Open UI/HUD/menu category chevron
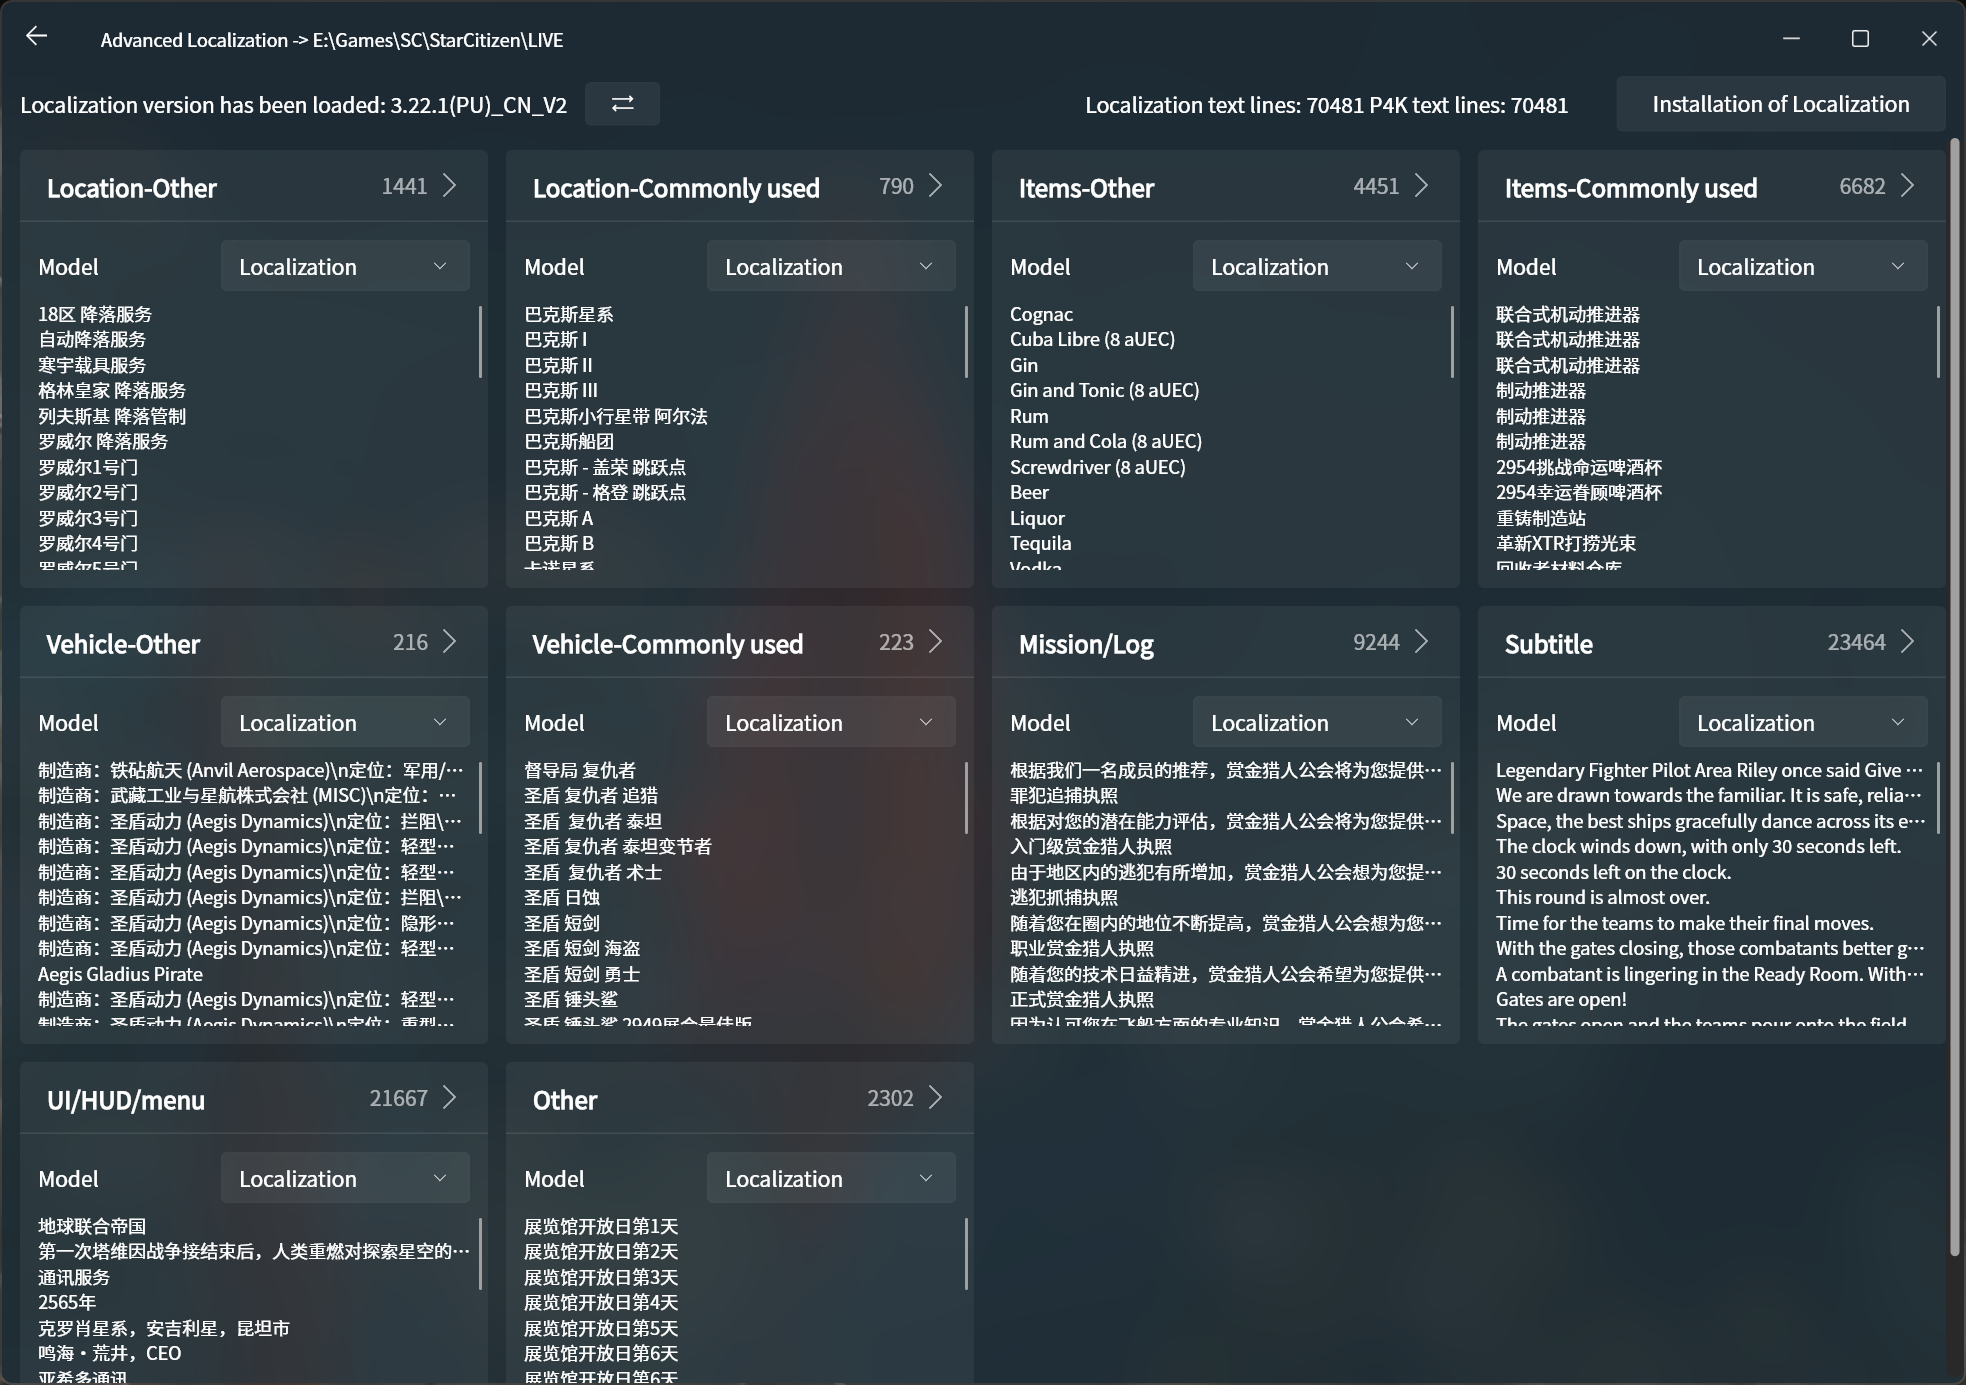 coord(450,1098)
